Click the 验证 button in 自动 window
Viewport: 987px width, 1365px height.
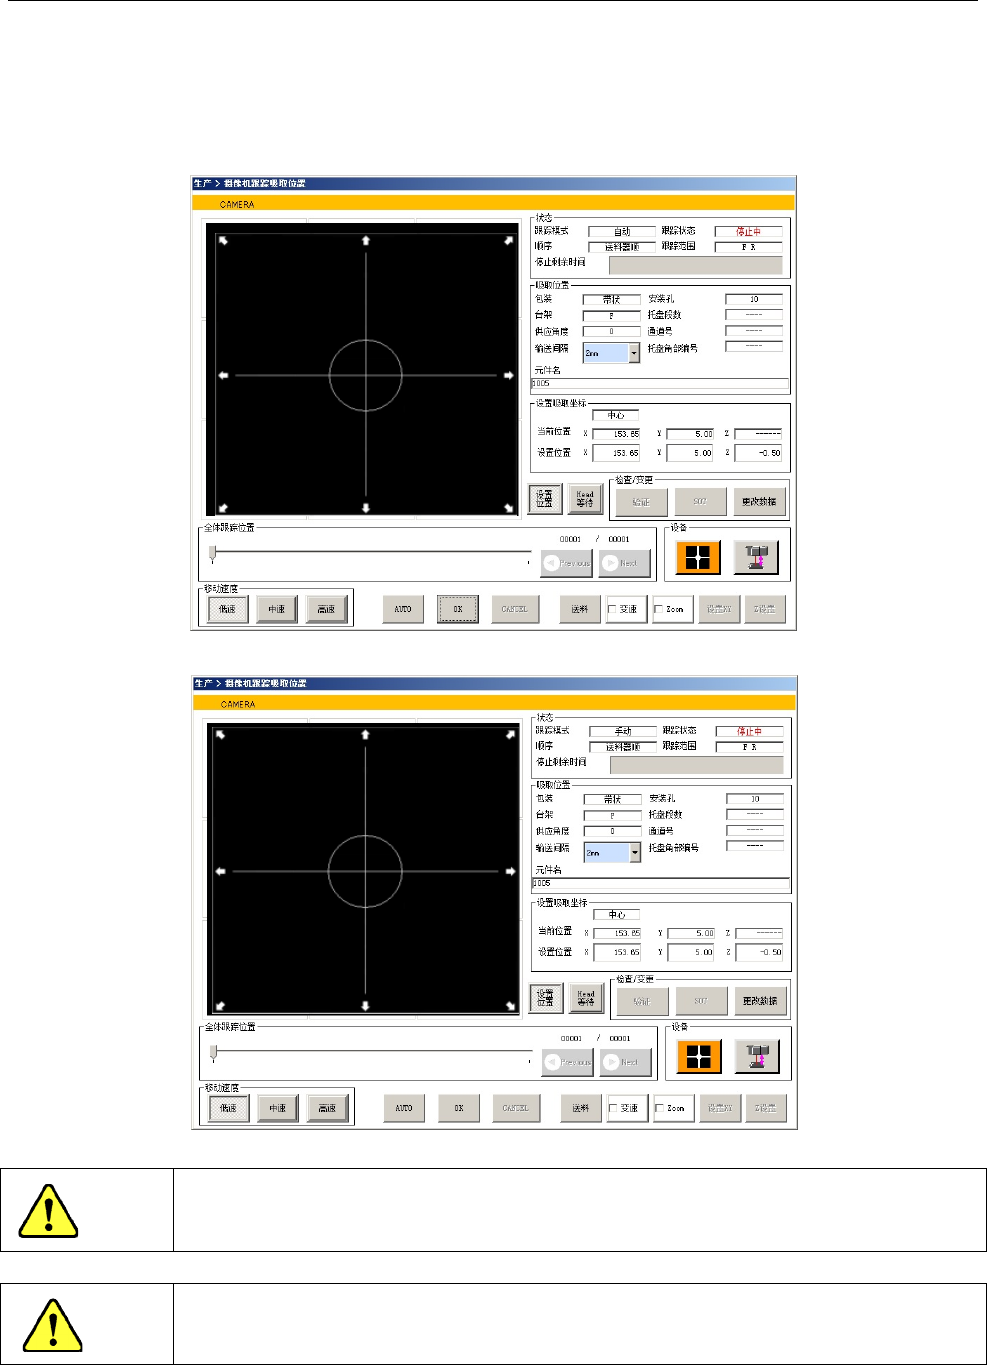click(641, 502)
